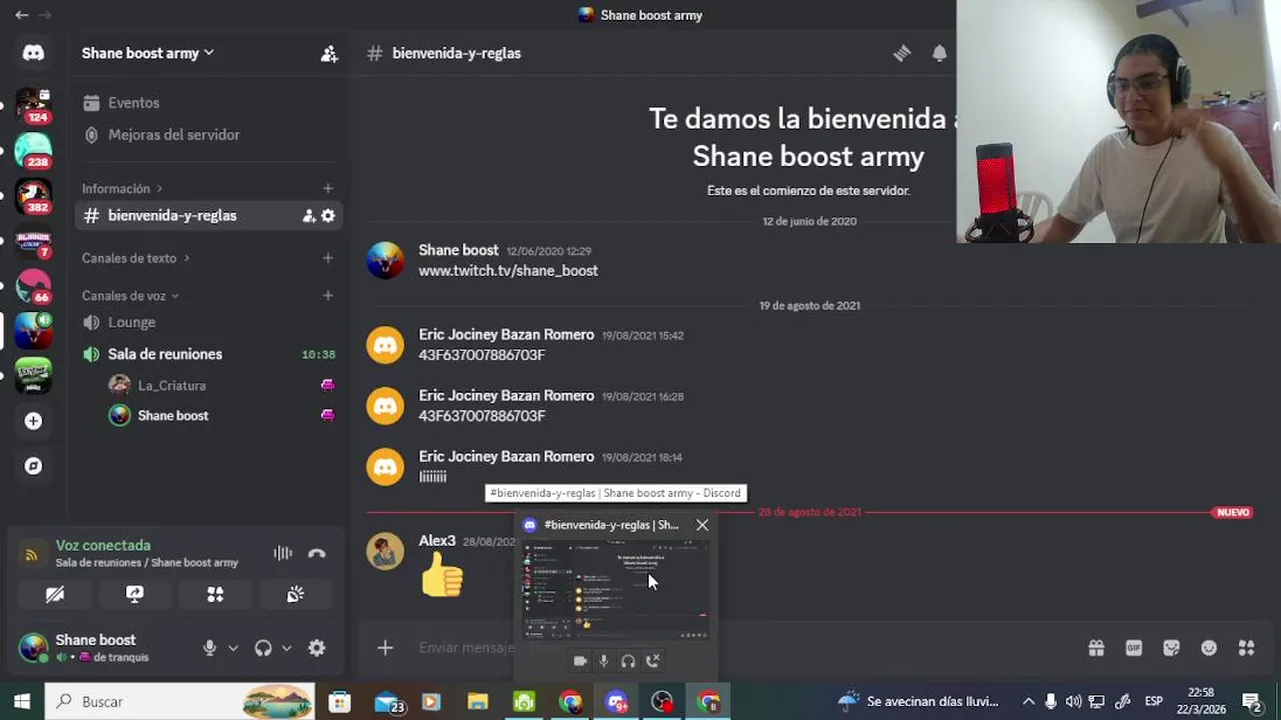Viewport: 1281px width, 720px height.
Task: Click Eric Jociney Bazan Romero's 15:42 username
Action: (506, 334)
